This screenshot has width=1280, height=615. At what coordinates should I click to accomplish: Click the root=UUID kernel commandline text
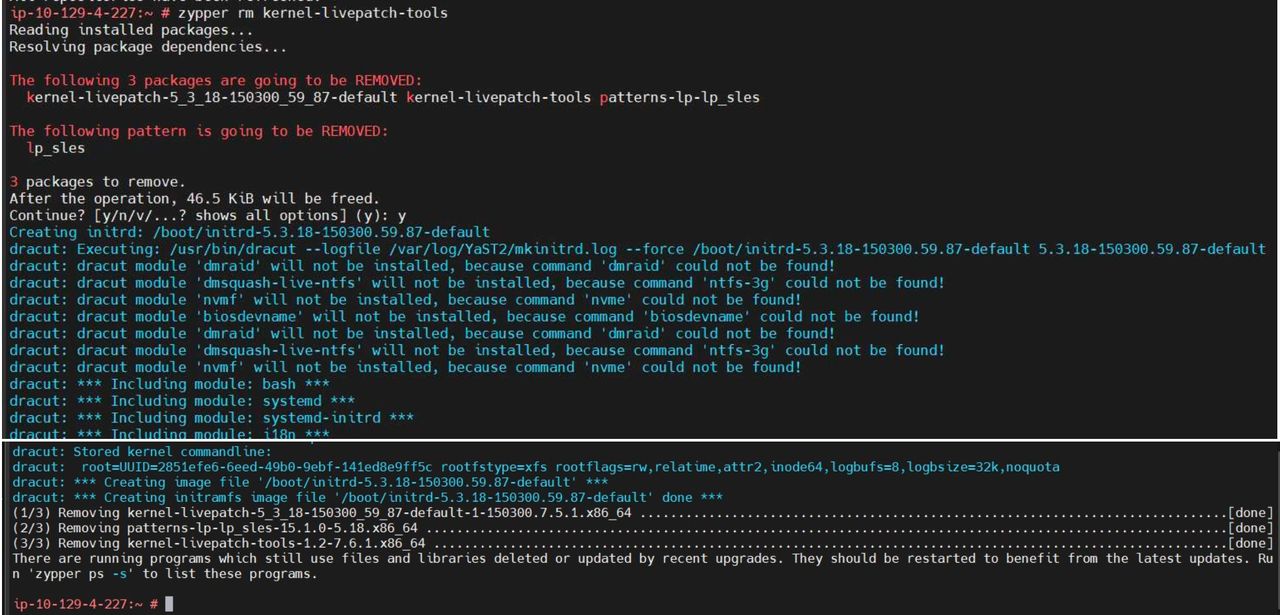pyautogui.click(x=570, y=467)
